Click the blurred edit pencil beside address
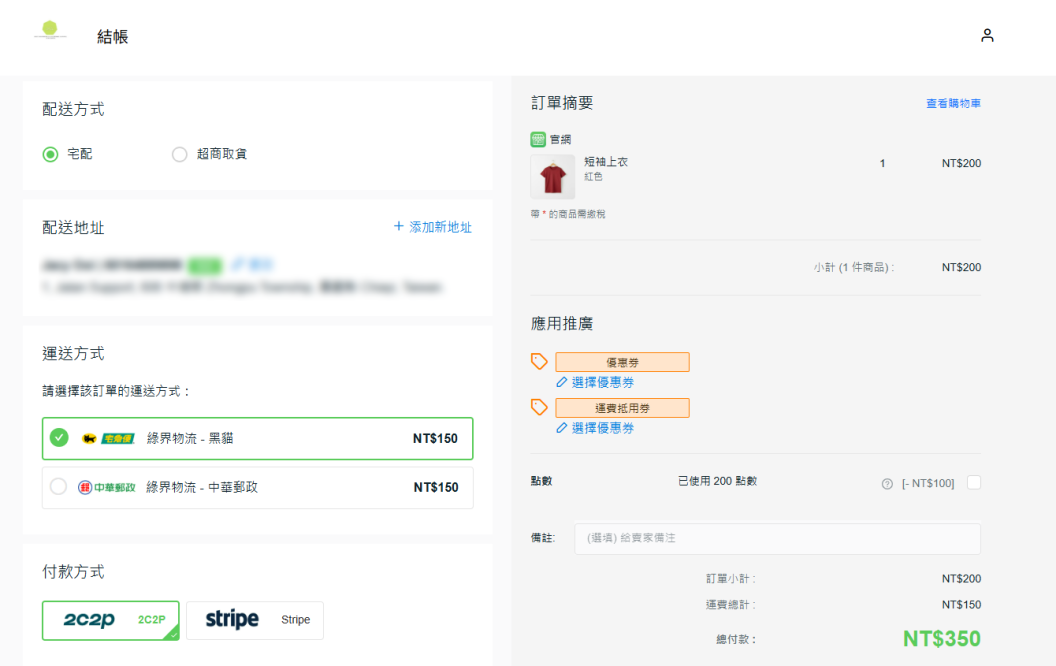The height and width of the screenshot is (666, 1056). (x=238, y=265)
